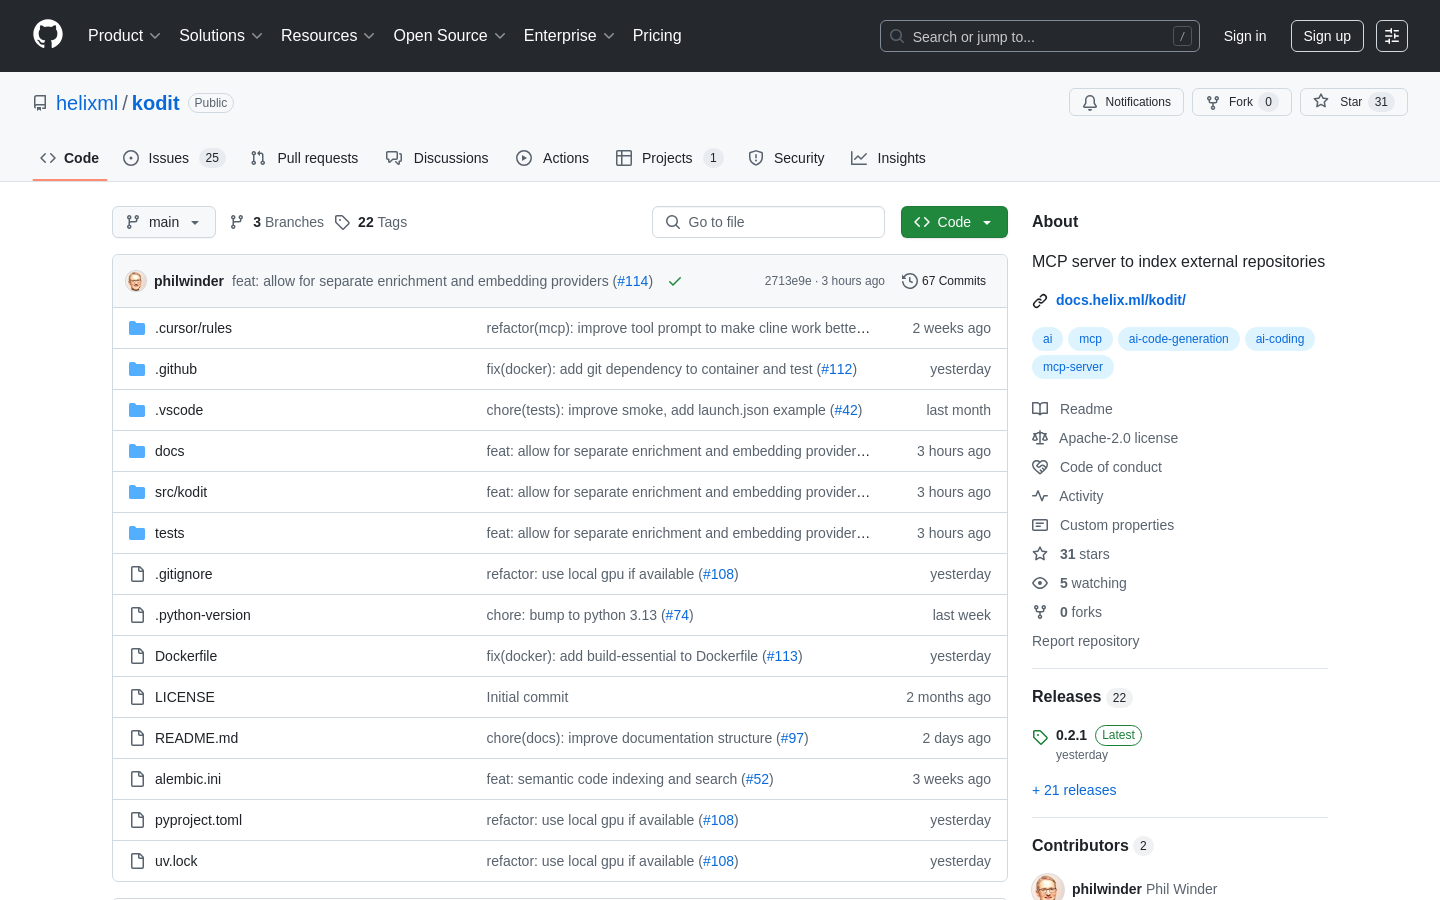
Task: Click the Custom properties note icon
Action: point(1040,525)
